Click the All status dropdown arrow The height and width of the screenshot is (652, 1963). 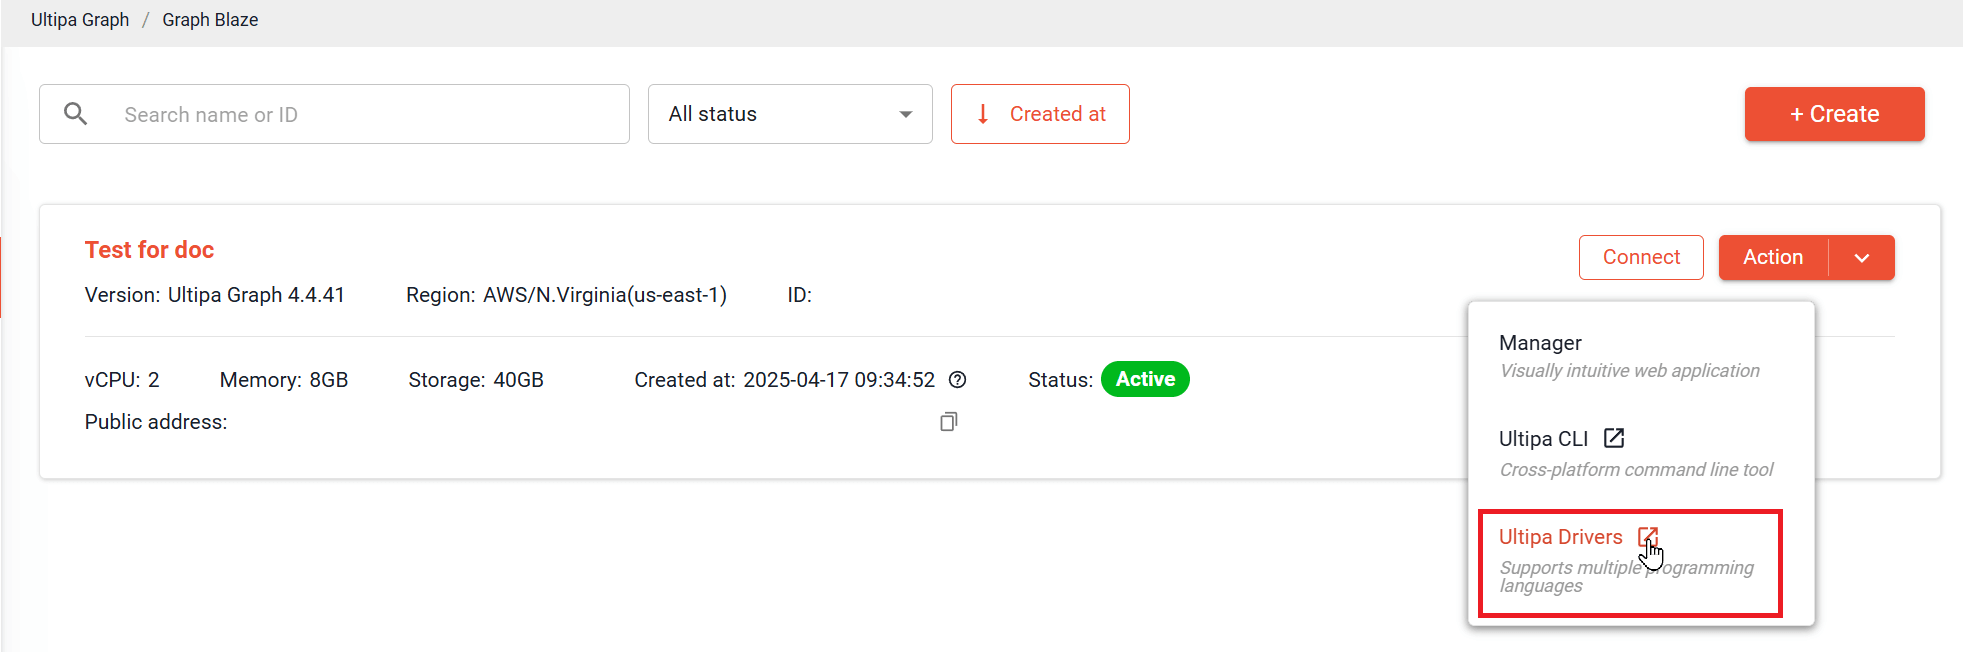(x=905, y=114)
